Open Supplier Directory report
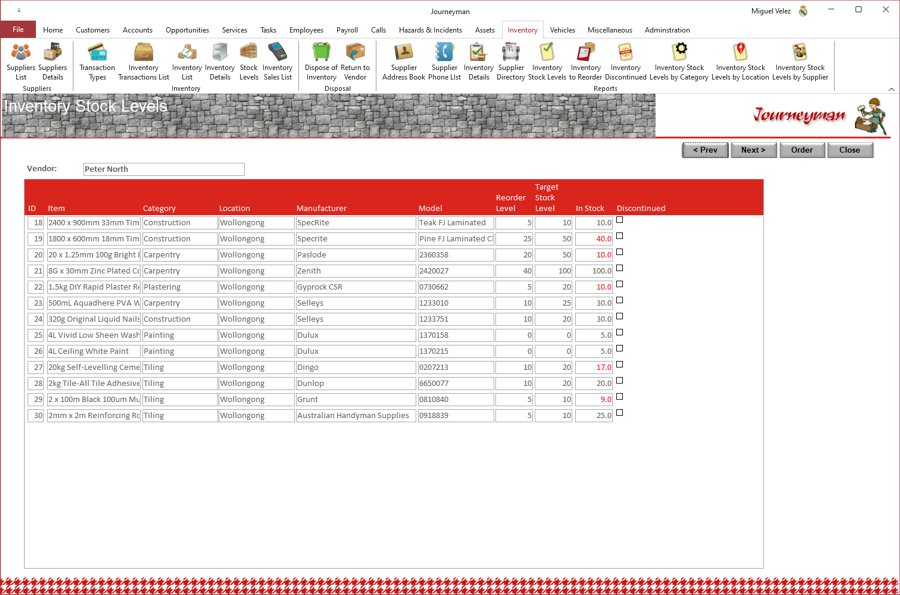Screen dimensions: 900x595 click(511, 62)
